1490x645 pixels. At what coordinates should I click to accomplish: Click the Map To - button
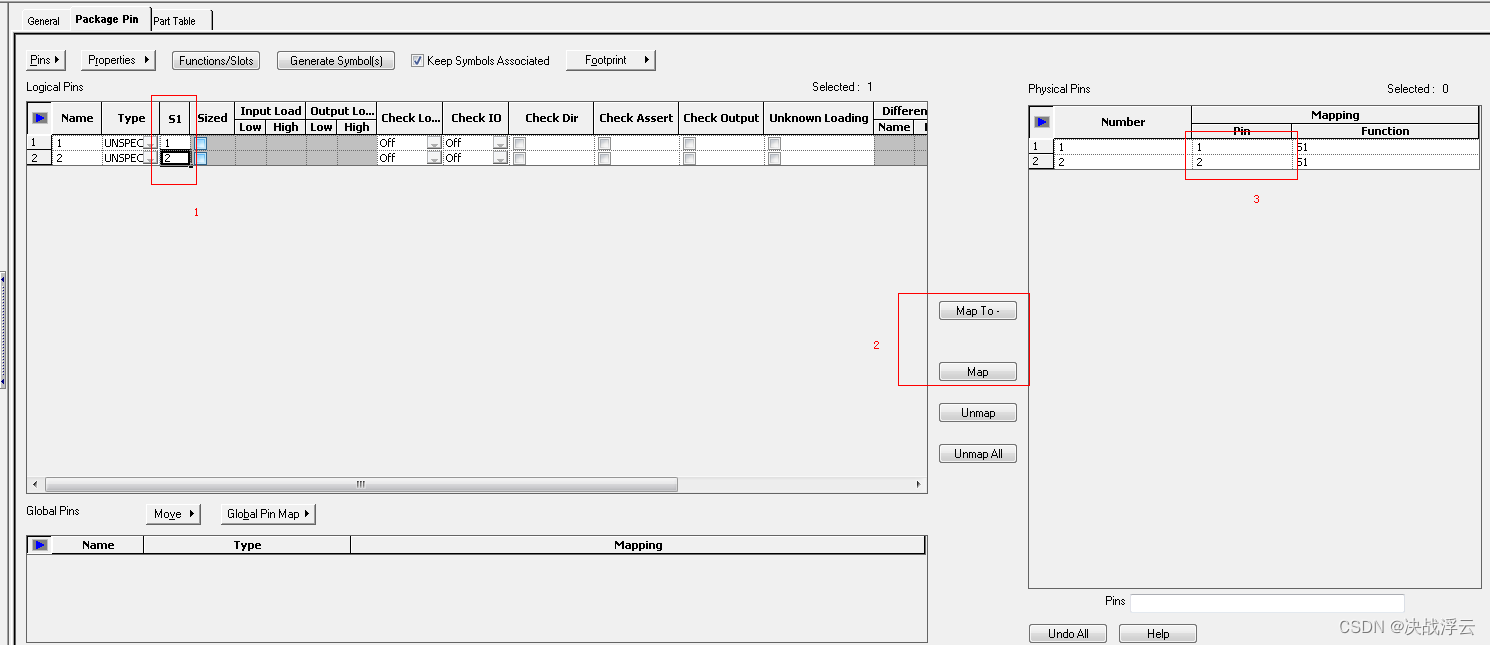coord(977,310)
